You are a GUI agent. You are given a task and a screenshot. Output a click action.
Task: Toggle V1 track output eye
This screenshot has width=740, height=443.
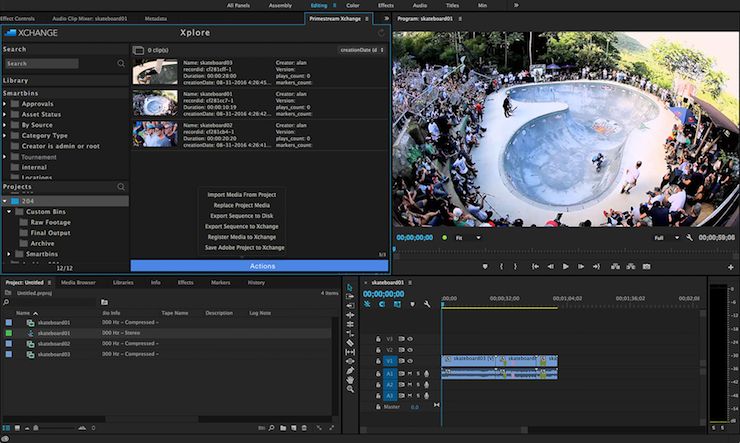[x=410, y=361]
